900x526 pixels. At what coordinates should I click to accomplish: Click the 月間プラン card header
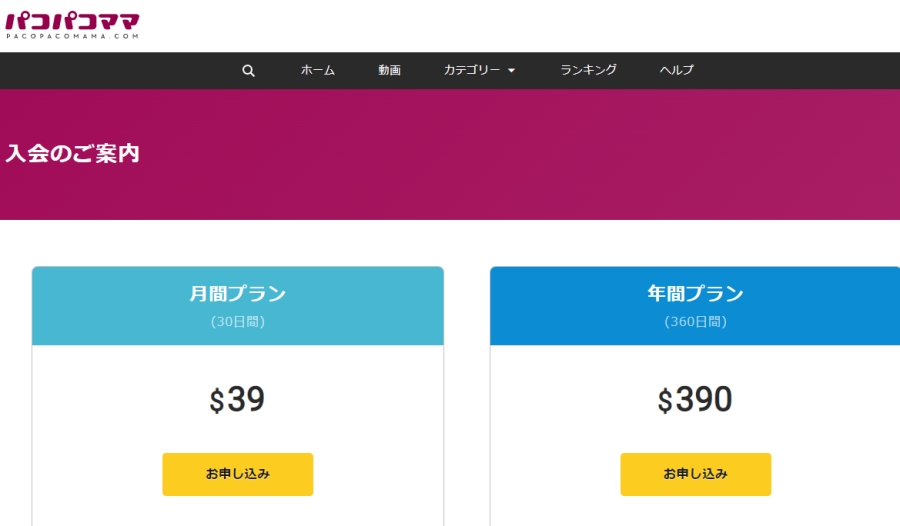[238, 294]
